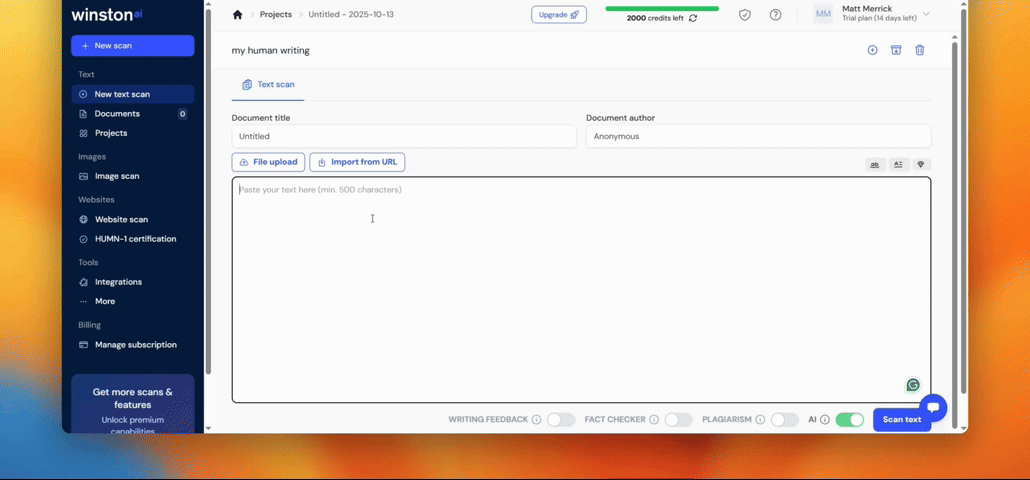The width and height of the screenshot is (1030, 480).
Task: Click into the paste text area
Action: point(581,290)
